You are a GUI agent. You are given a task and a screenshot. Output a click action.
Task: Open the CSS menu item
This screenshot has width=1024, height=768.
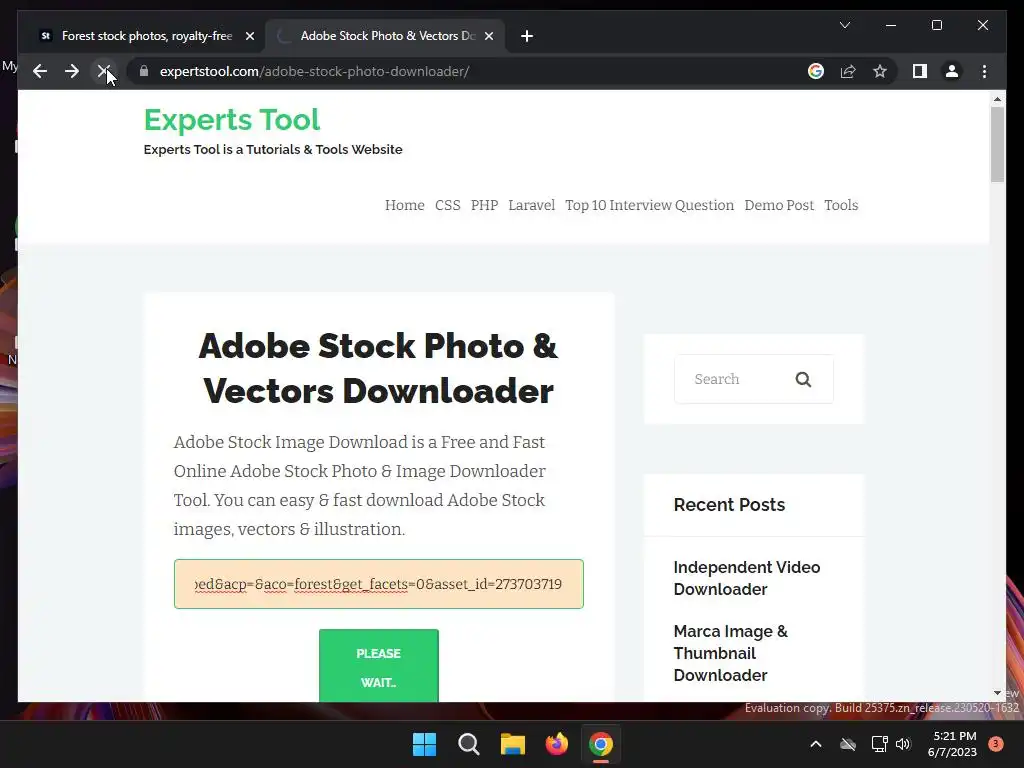point(447,205)
